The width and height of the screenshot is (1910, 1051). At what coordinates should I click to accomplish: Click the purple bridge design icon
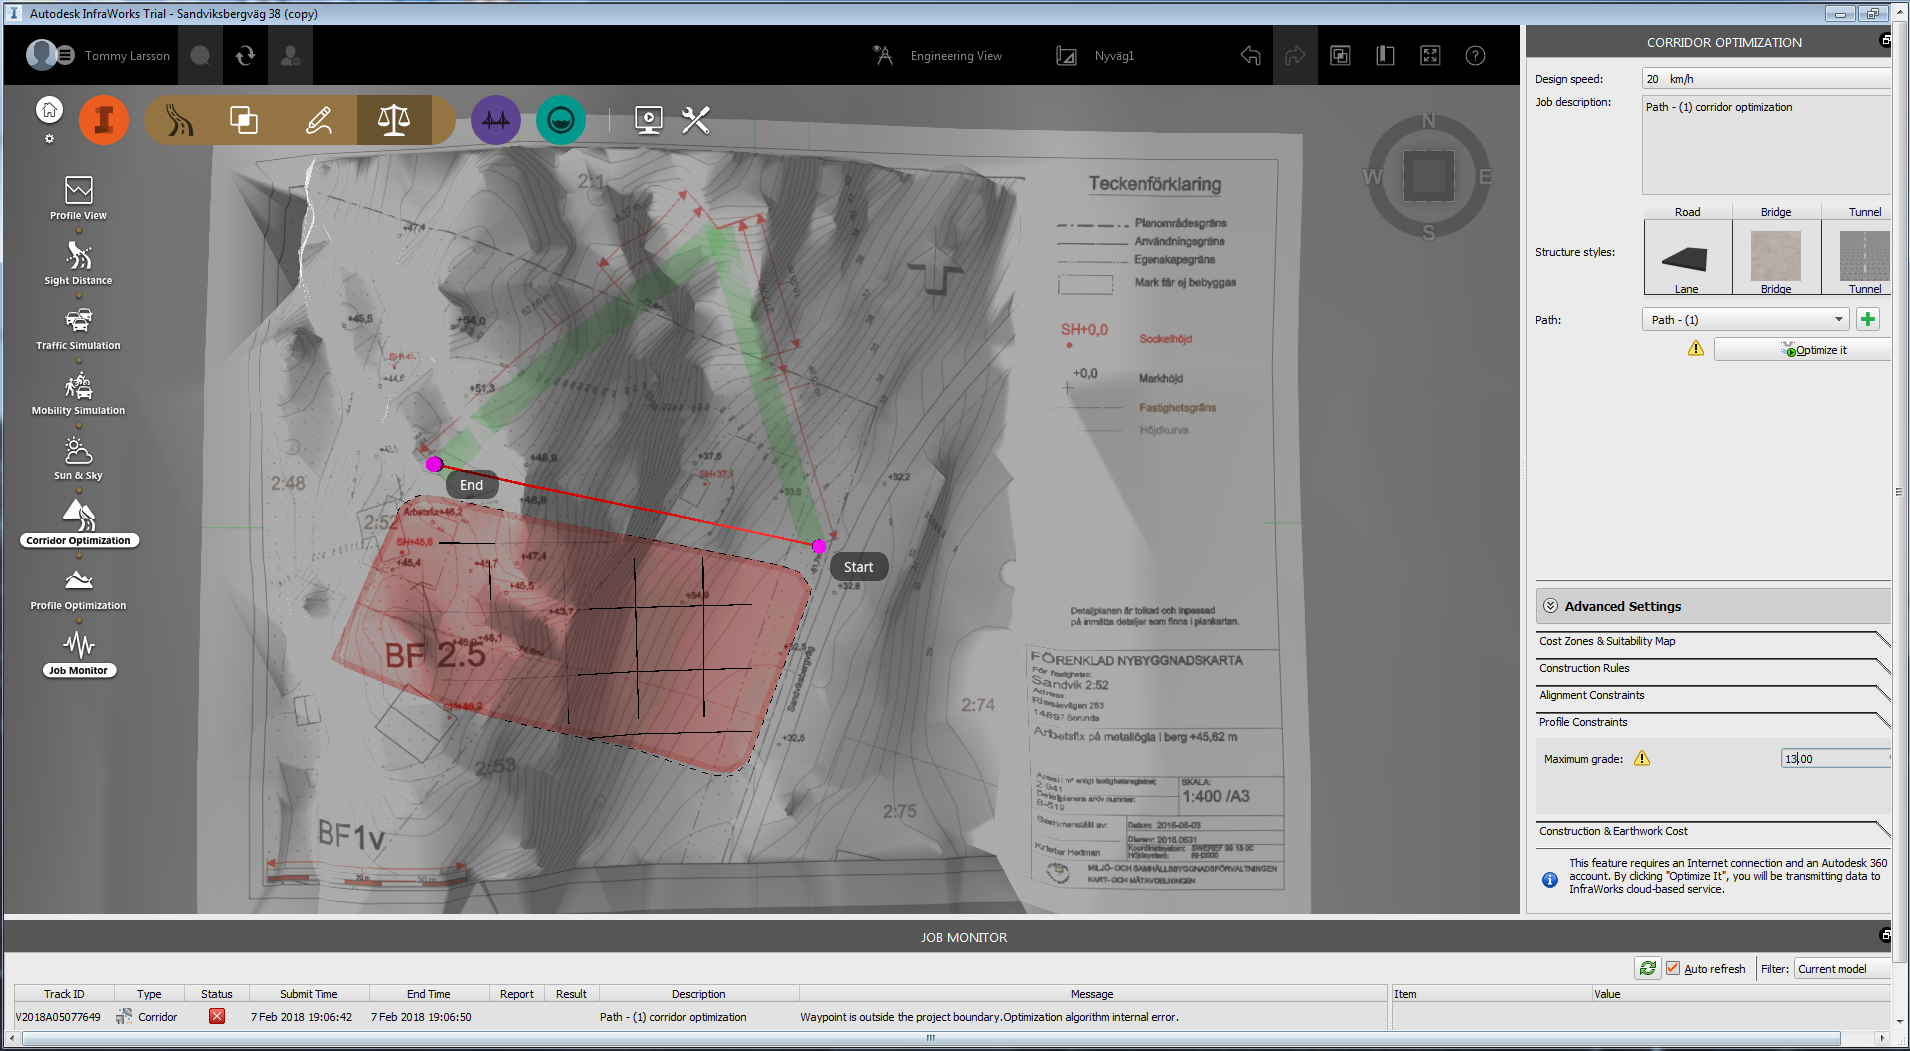click(x=495, y=119)
